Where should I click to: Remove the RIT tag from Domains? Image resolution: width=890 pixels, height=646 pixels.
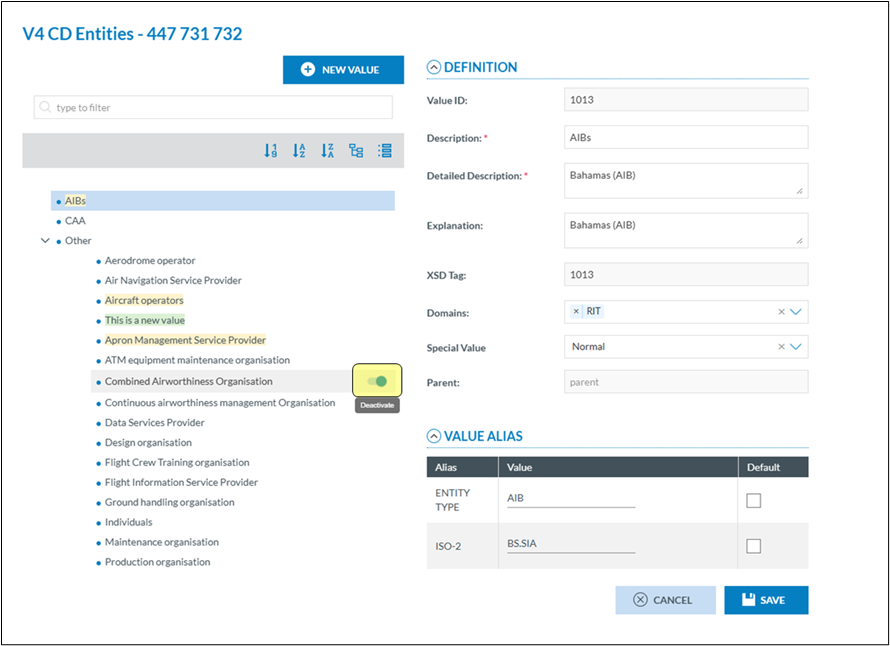(576, 312)
